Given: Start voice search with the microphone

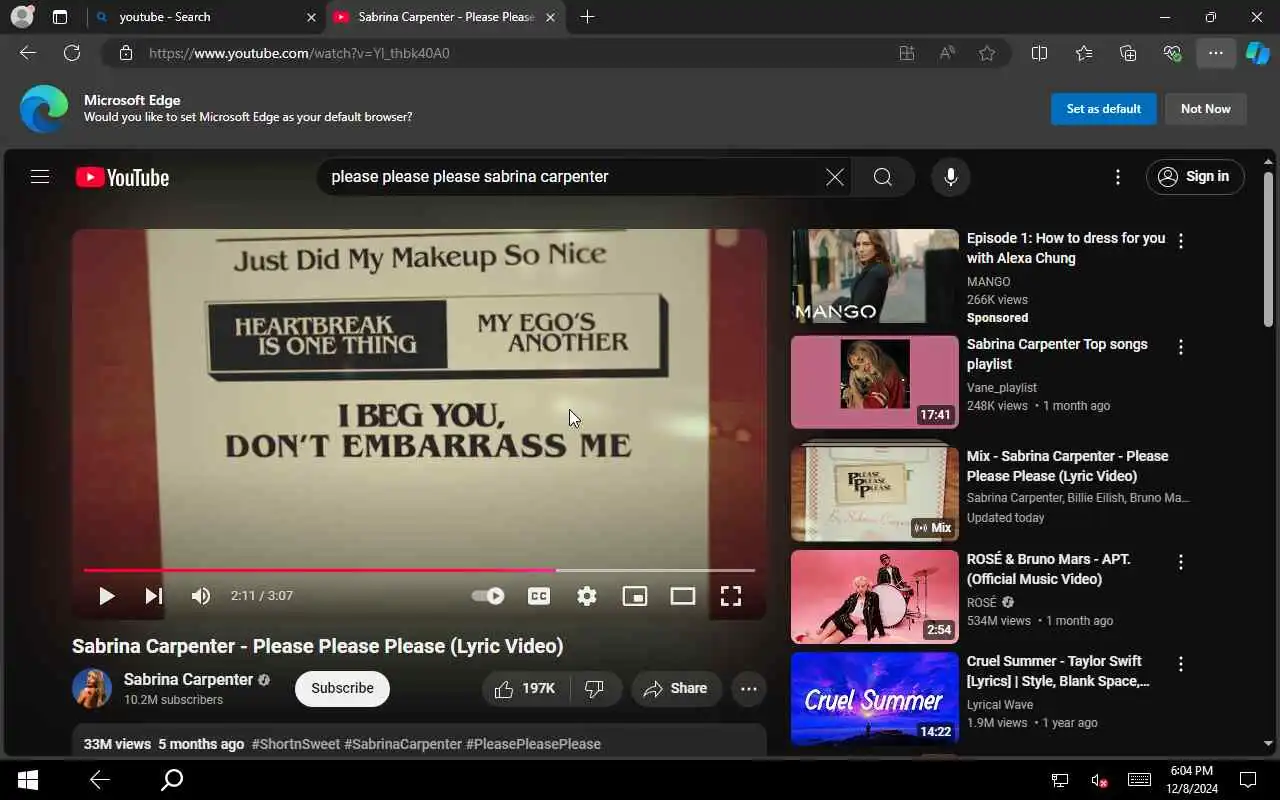Looking at the screenshot, I should pos(950,177).
